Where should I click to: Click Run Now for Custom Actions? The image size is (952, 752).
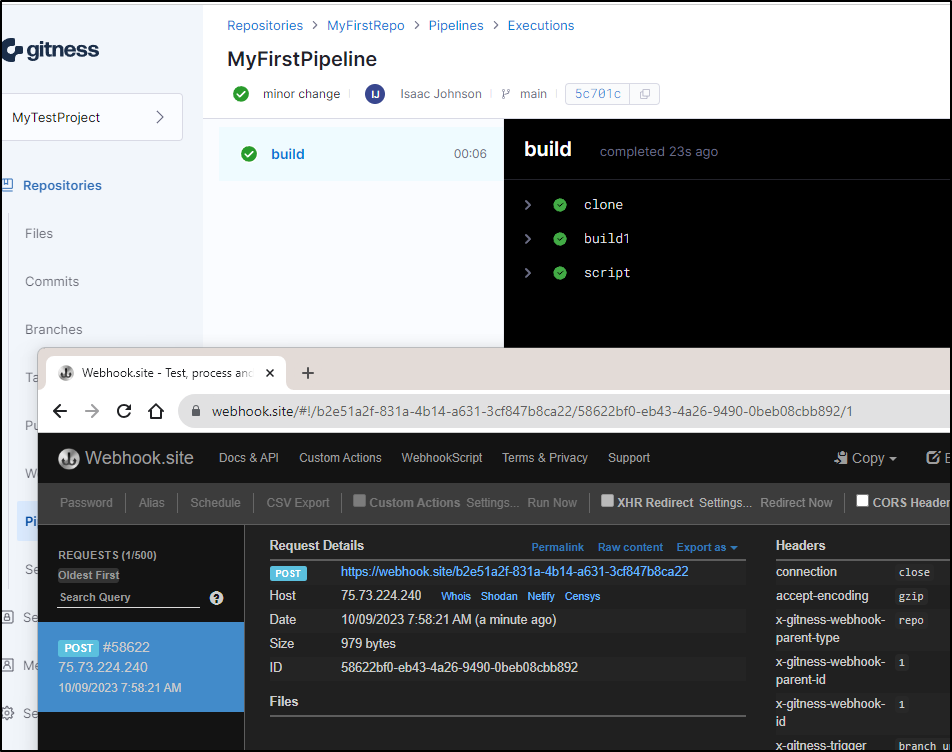pyautogui.click(x=552, y=503)
